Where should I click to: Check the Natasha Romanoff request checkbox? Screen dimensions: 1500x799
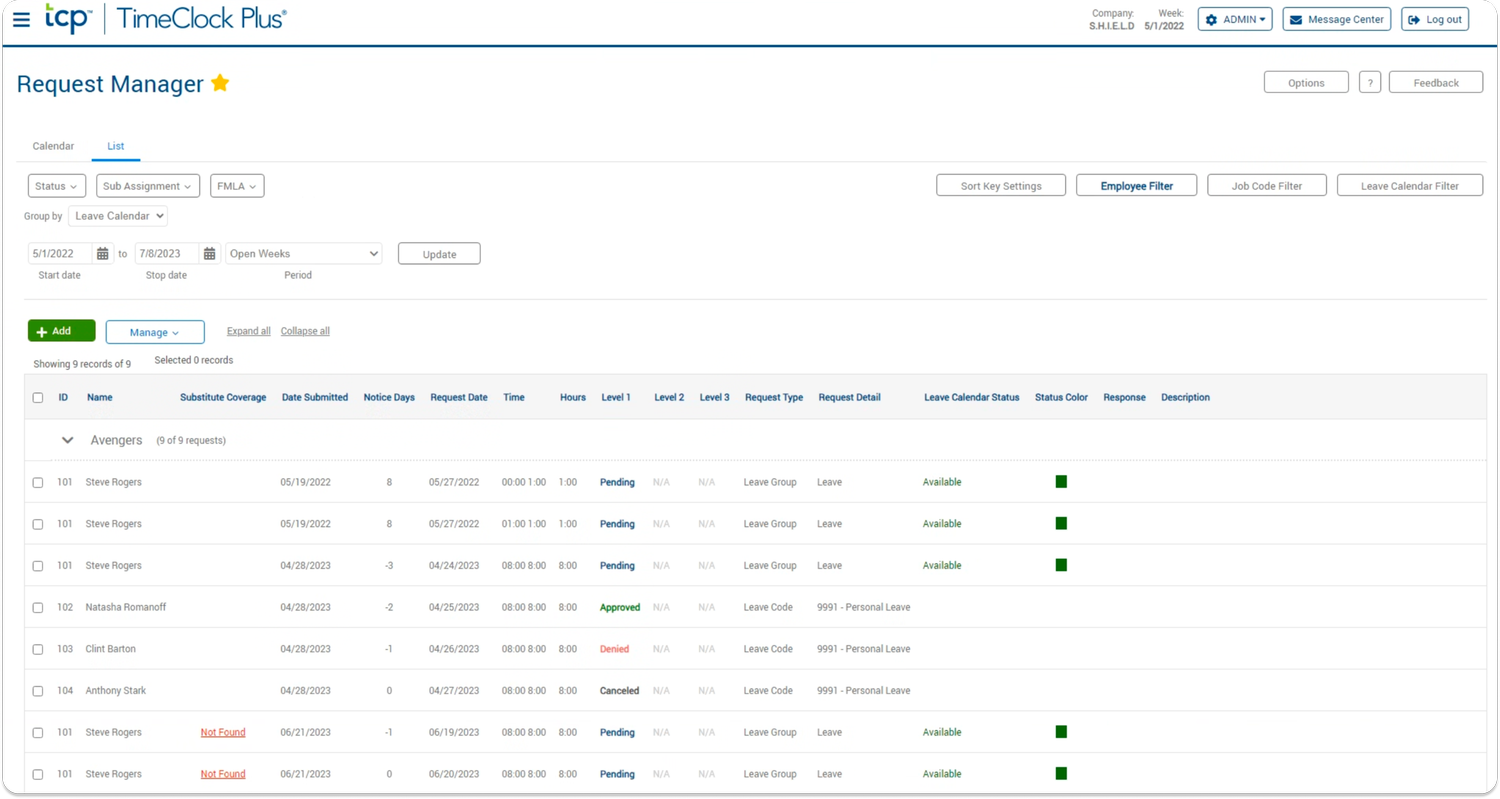pos(38,608)
